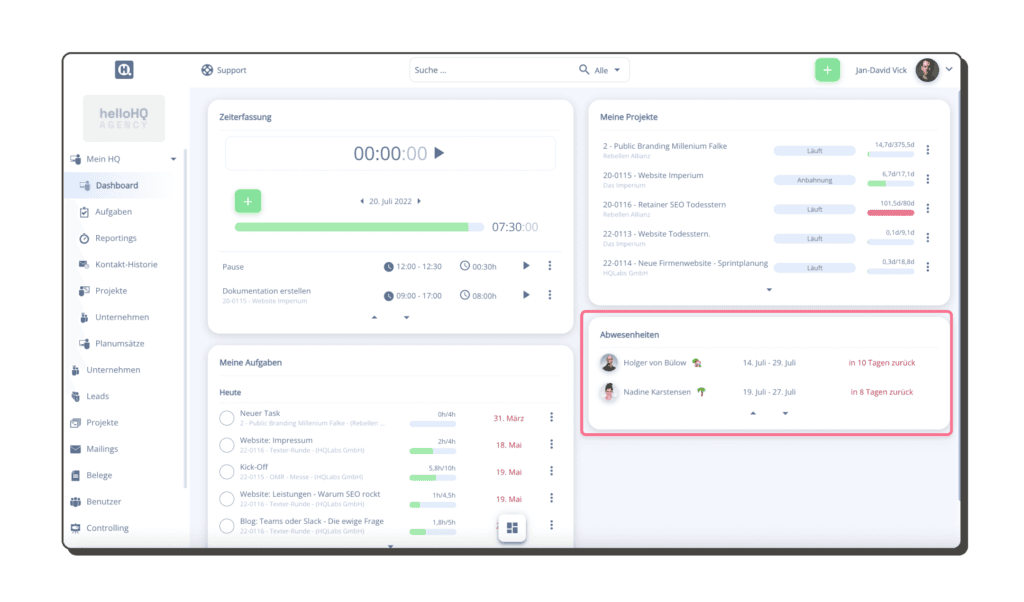This screenshot has height=602, width=1024.
Task: Start the main time tracking timer
Action: pyautogui.click(x=439, y=153)
